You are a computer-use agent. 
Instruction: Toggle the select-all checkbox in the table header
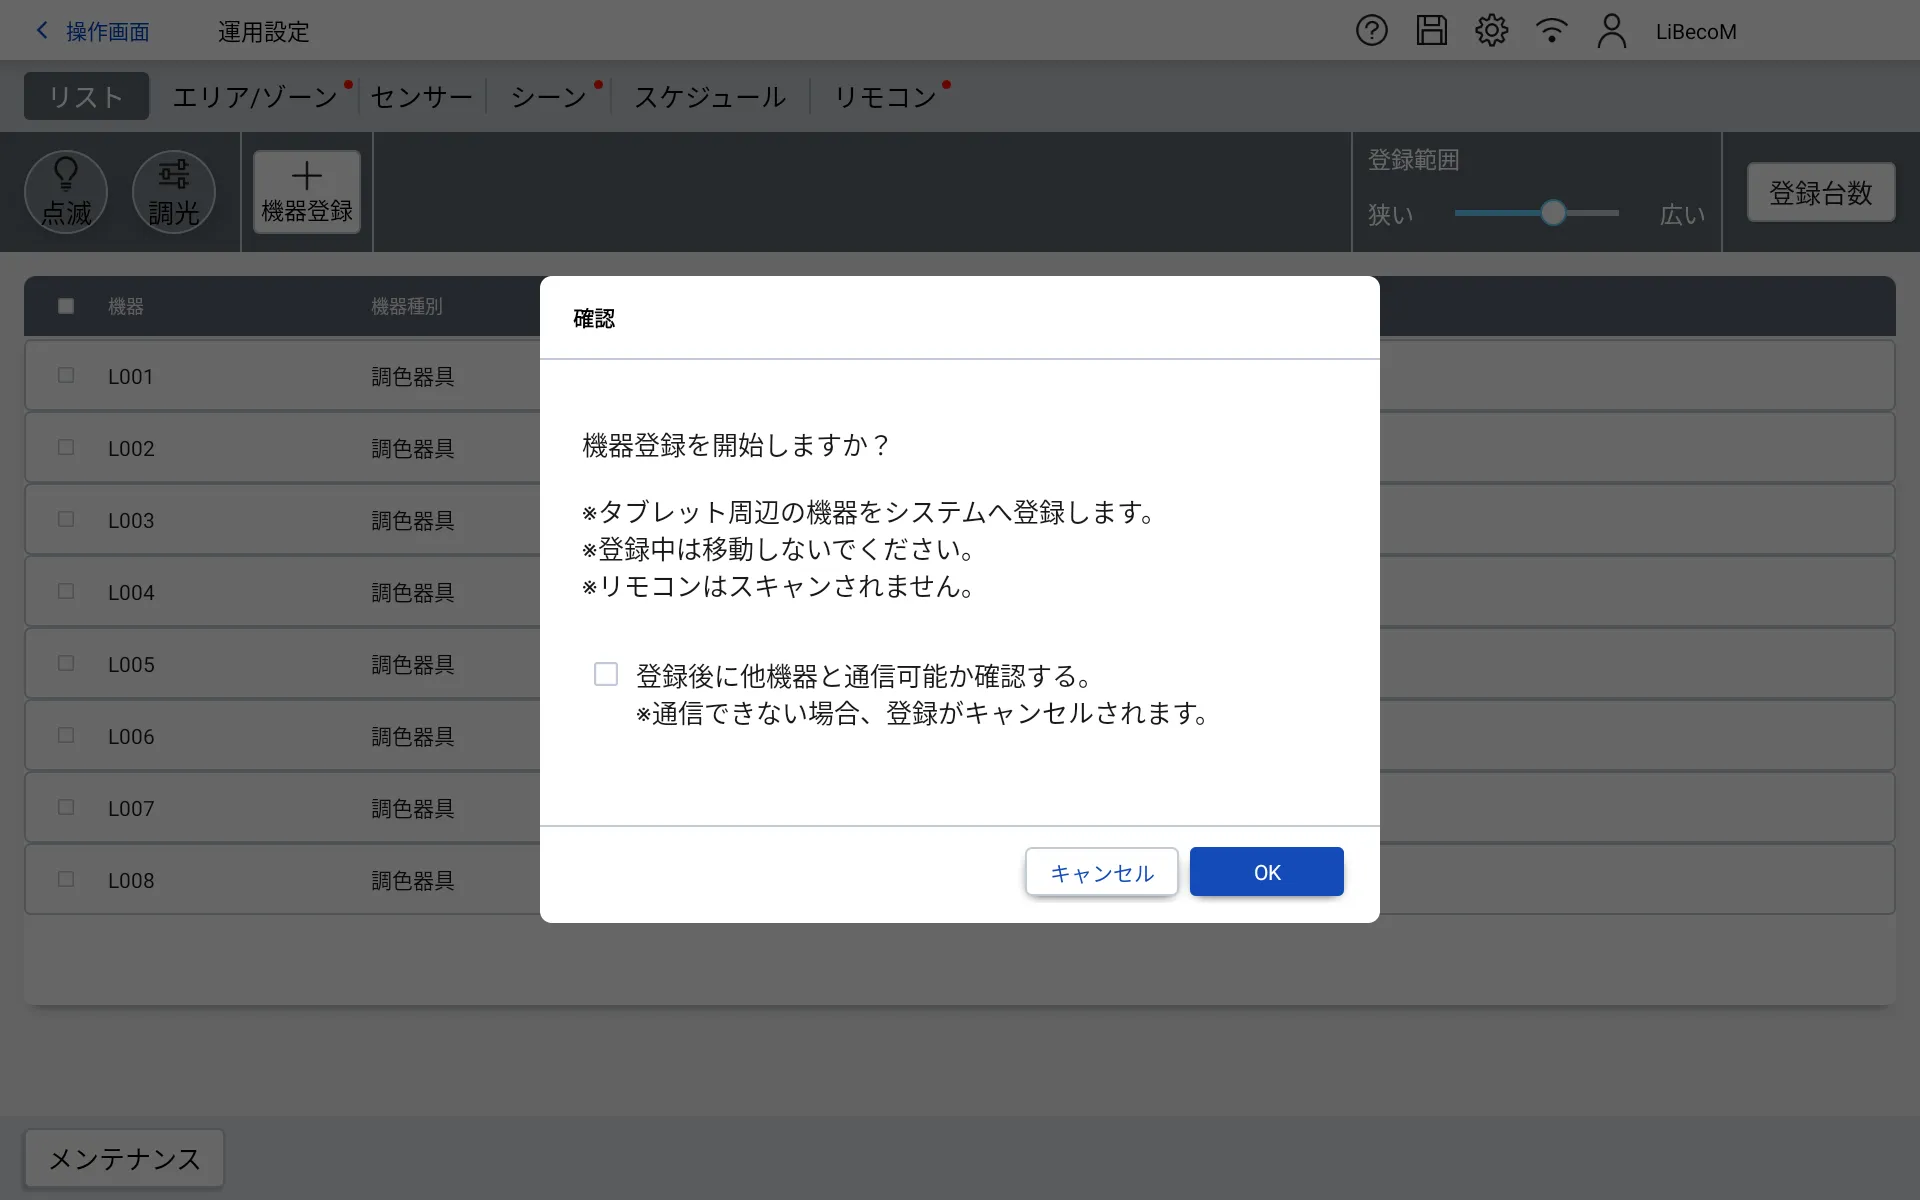tap(66, 306)
